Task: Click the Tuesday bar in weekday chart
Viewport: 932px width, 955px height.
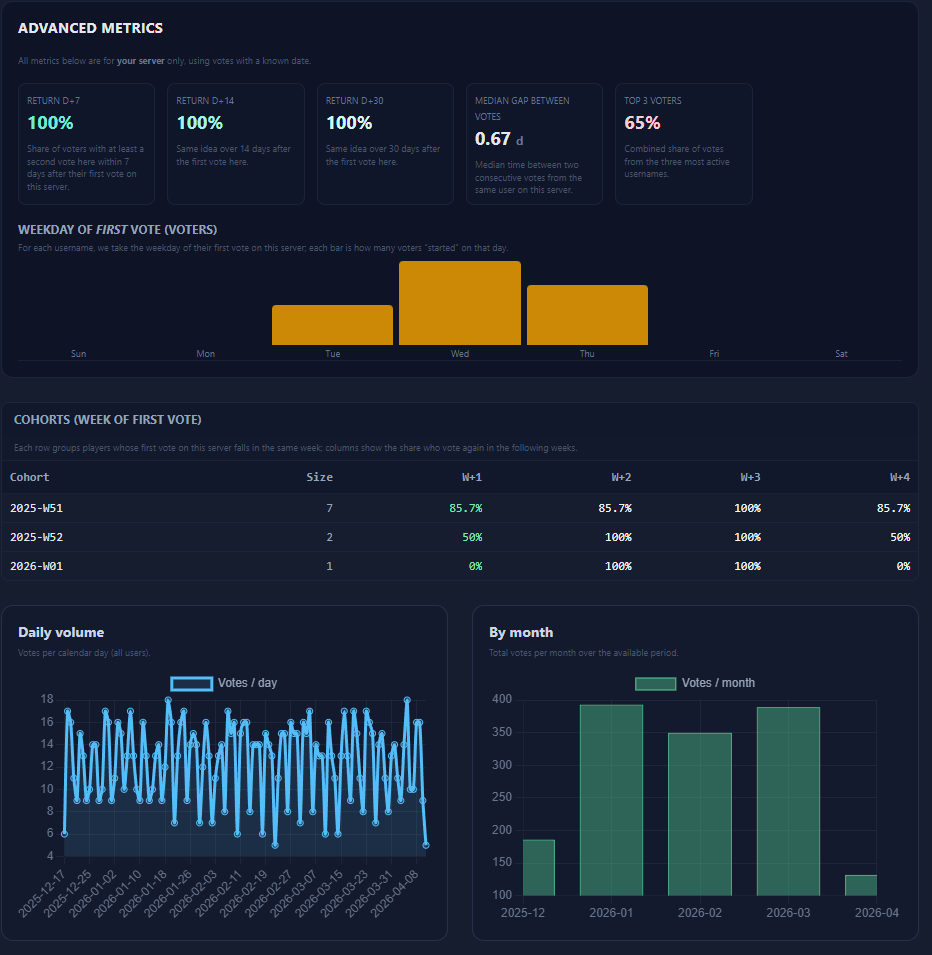Action: [332, 325]
